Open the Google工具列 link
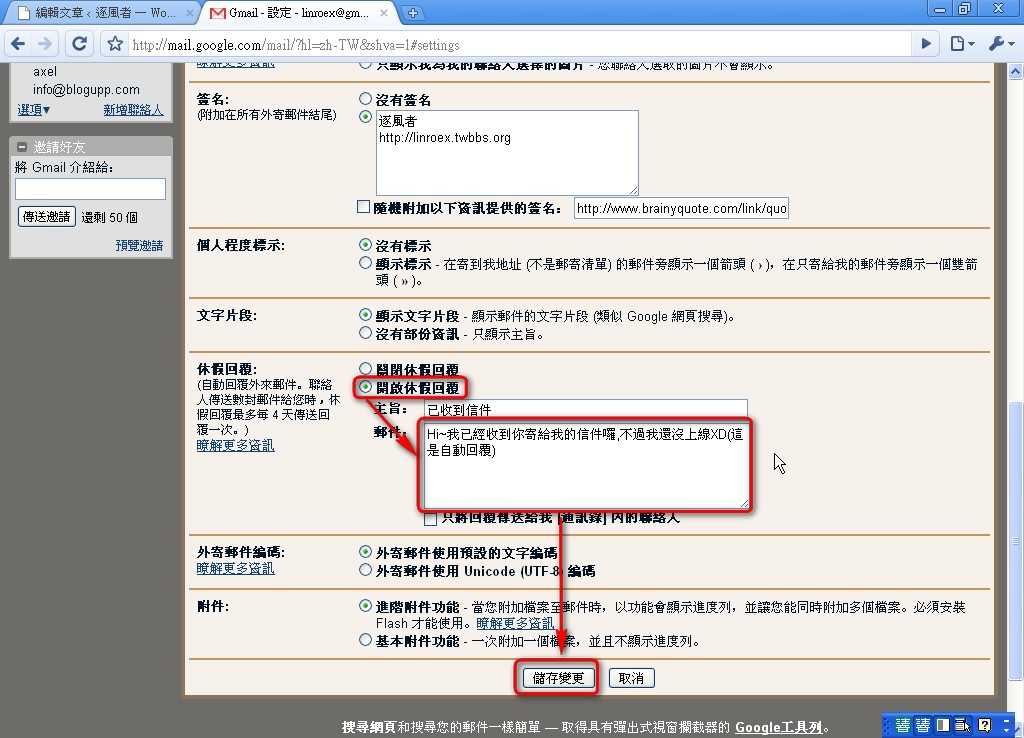This screenshot has height=738, width=1024. pos(778,727)
